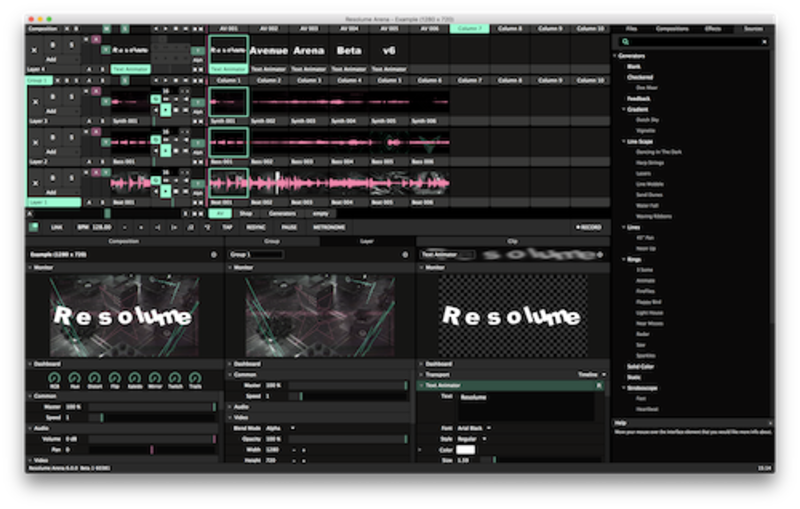Viewport: 800px width, 509px height.
Task: Close the Text Animator effect panel
Action: pyautogui.click(x=599, y=385)
